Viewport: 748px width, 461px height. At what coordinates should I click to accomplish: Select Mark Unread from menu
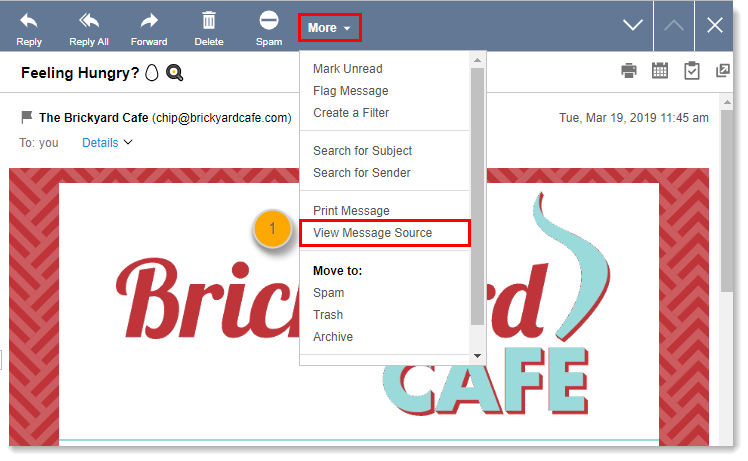pyautogui.click(x=347, y=69)
